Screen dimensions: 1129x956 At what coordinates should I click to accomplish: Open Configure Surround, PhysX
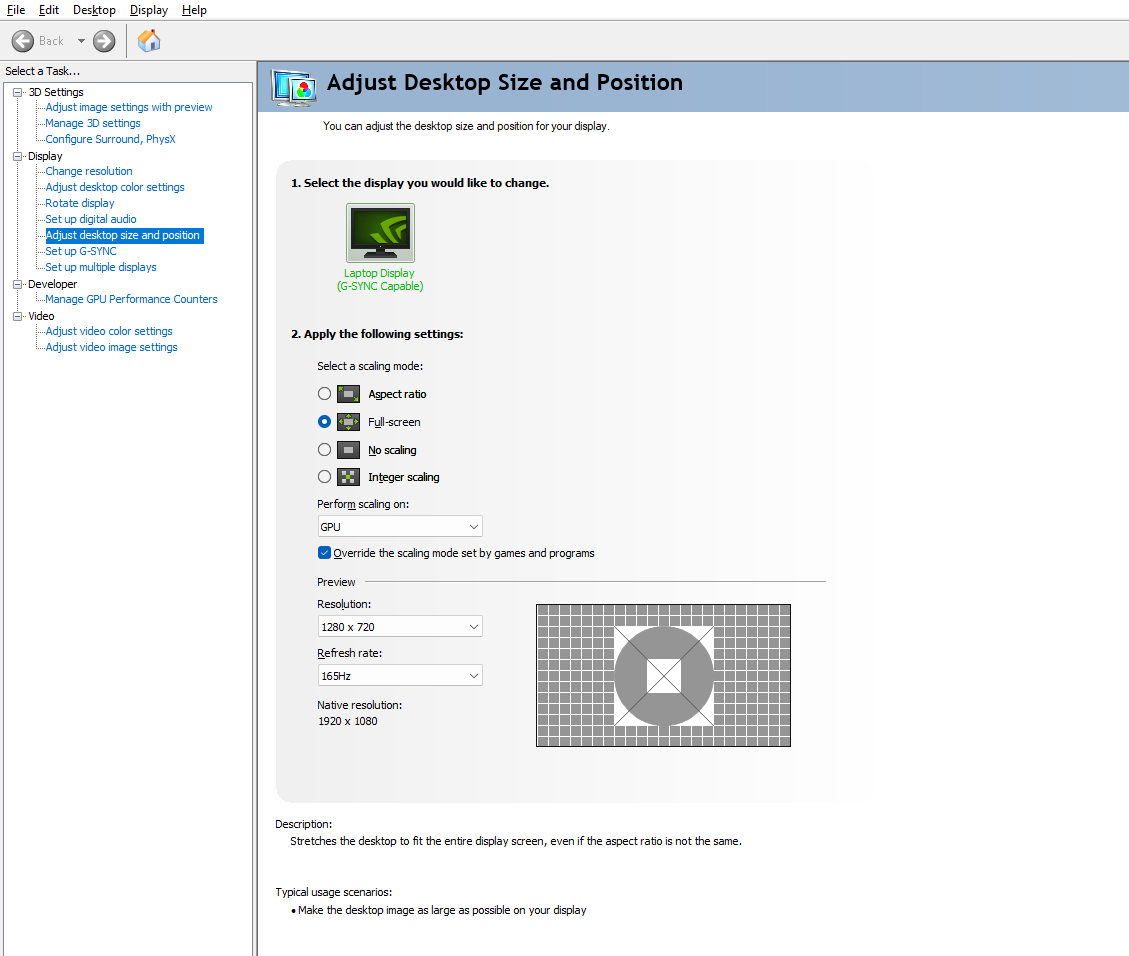pos(110,139)
